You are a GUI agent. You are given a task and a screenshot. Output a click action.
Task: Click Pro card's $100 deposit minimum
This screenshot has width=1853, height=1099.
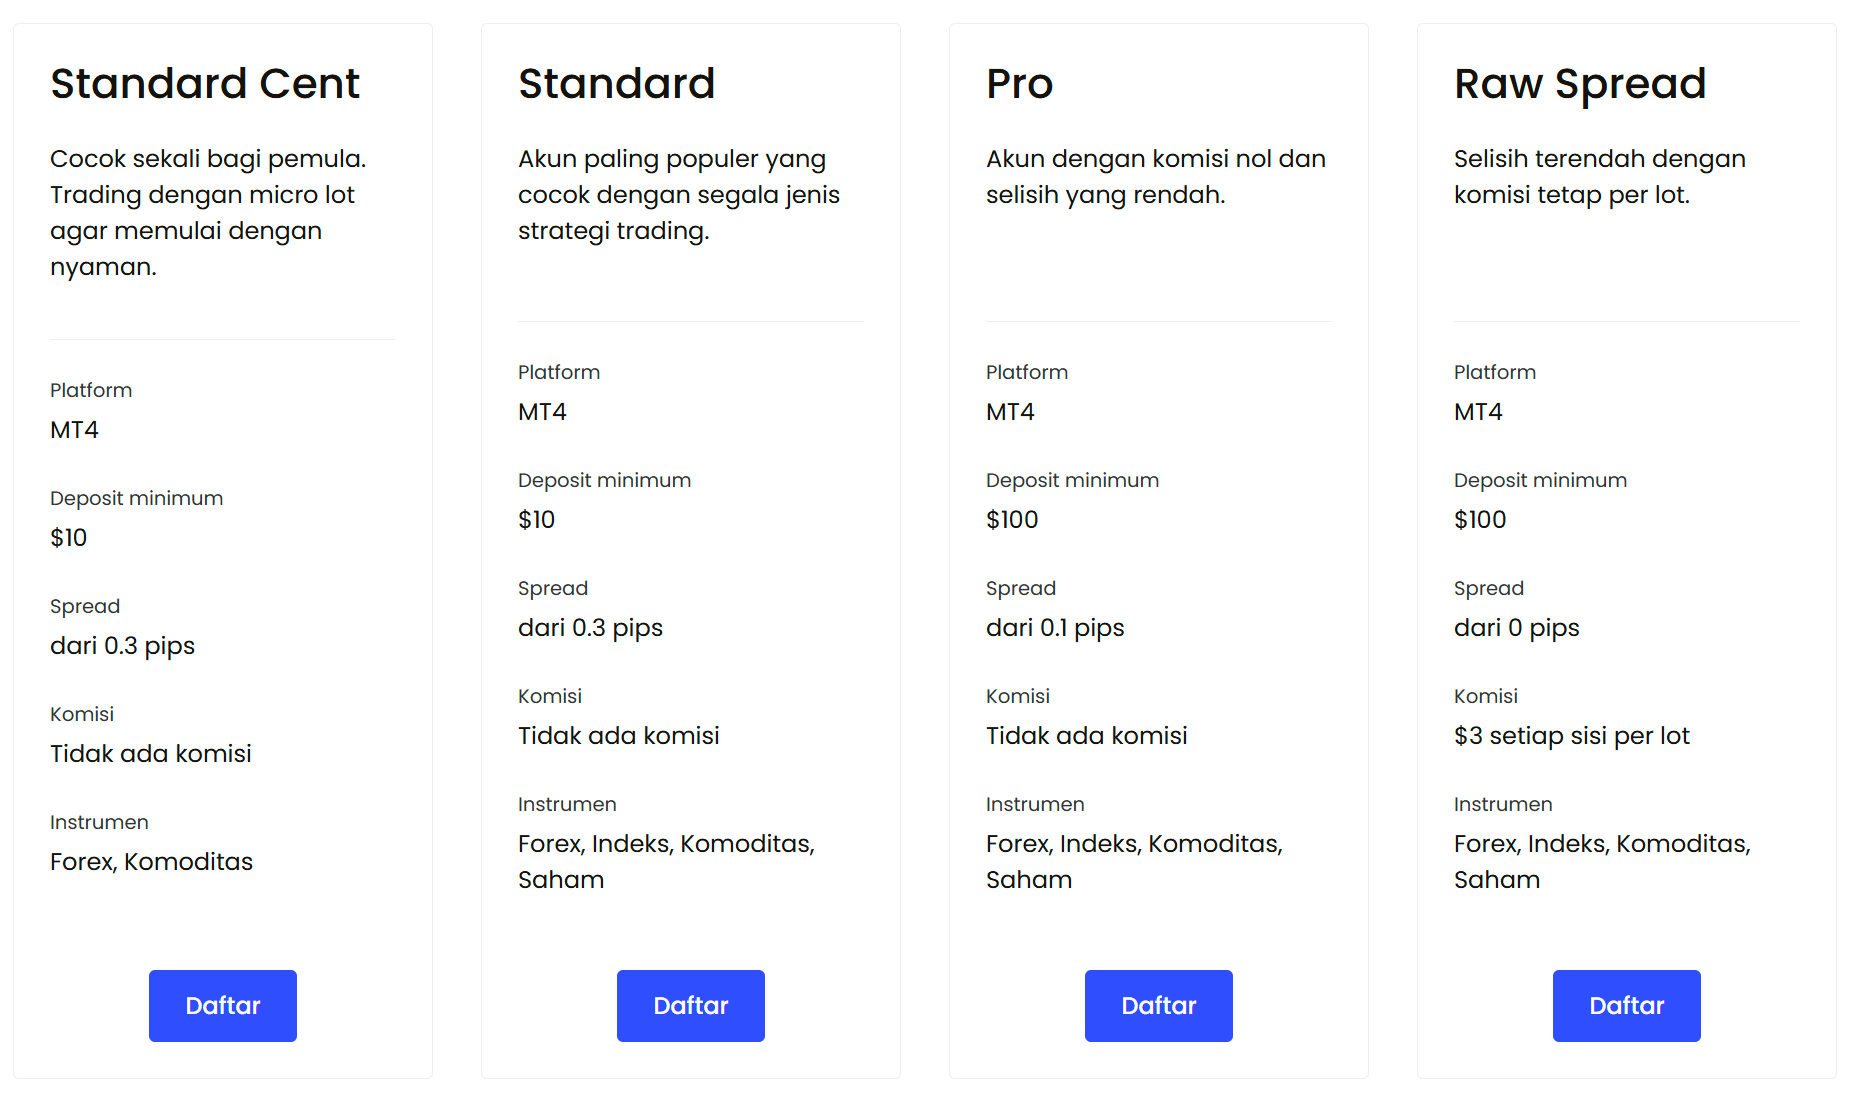[x=1012, y=520]
